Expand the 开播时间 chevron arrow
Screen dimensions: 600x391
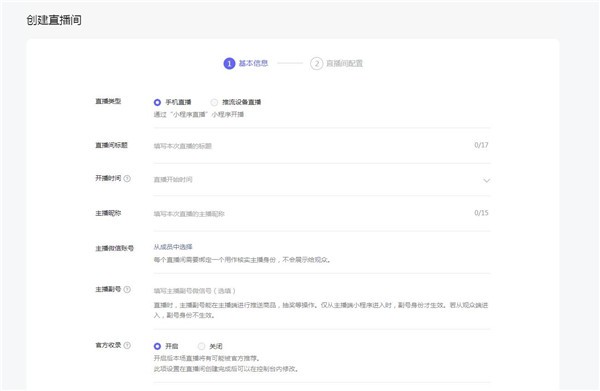[486, 181]
